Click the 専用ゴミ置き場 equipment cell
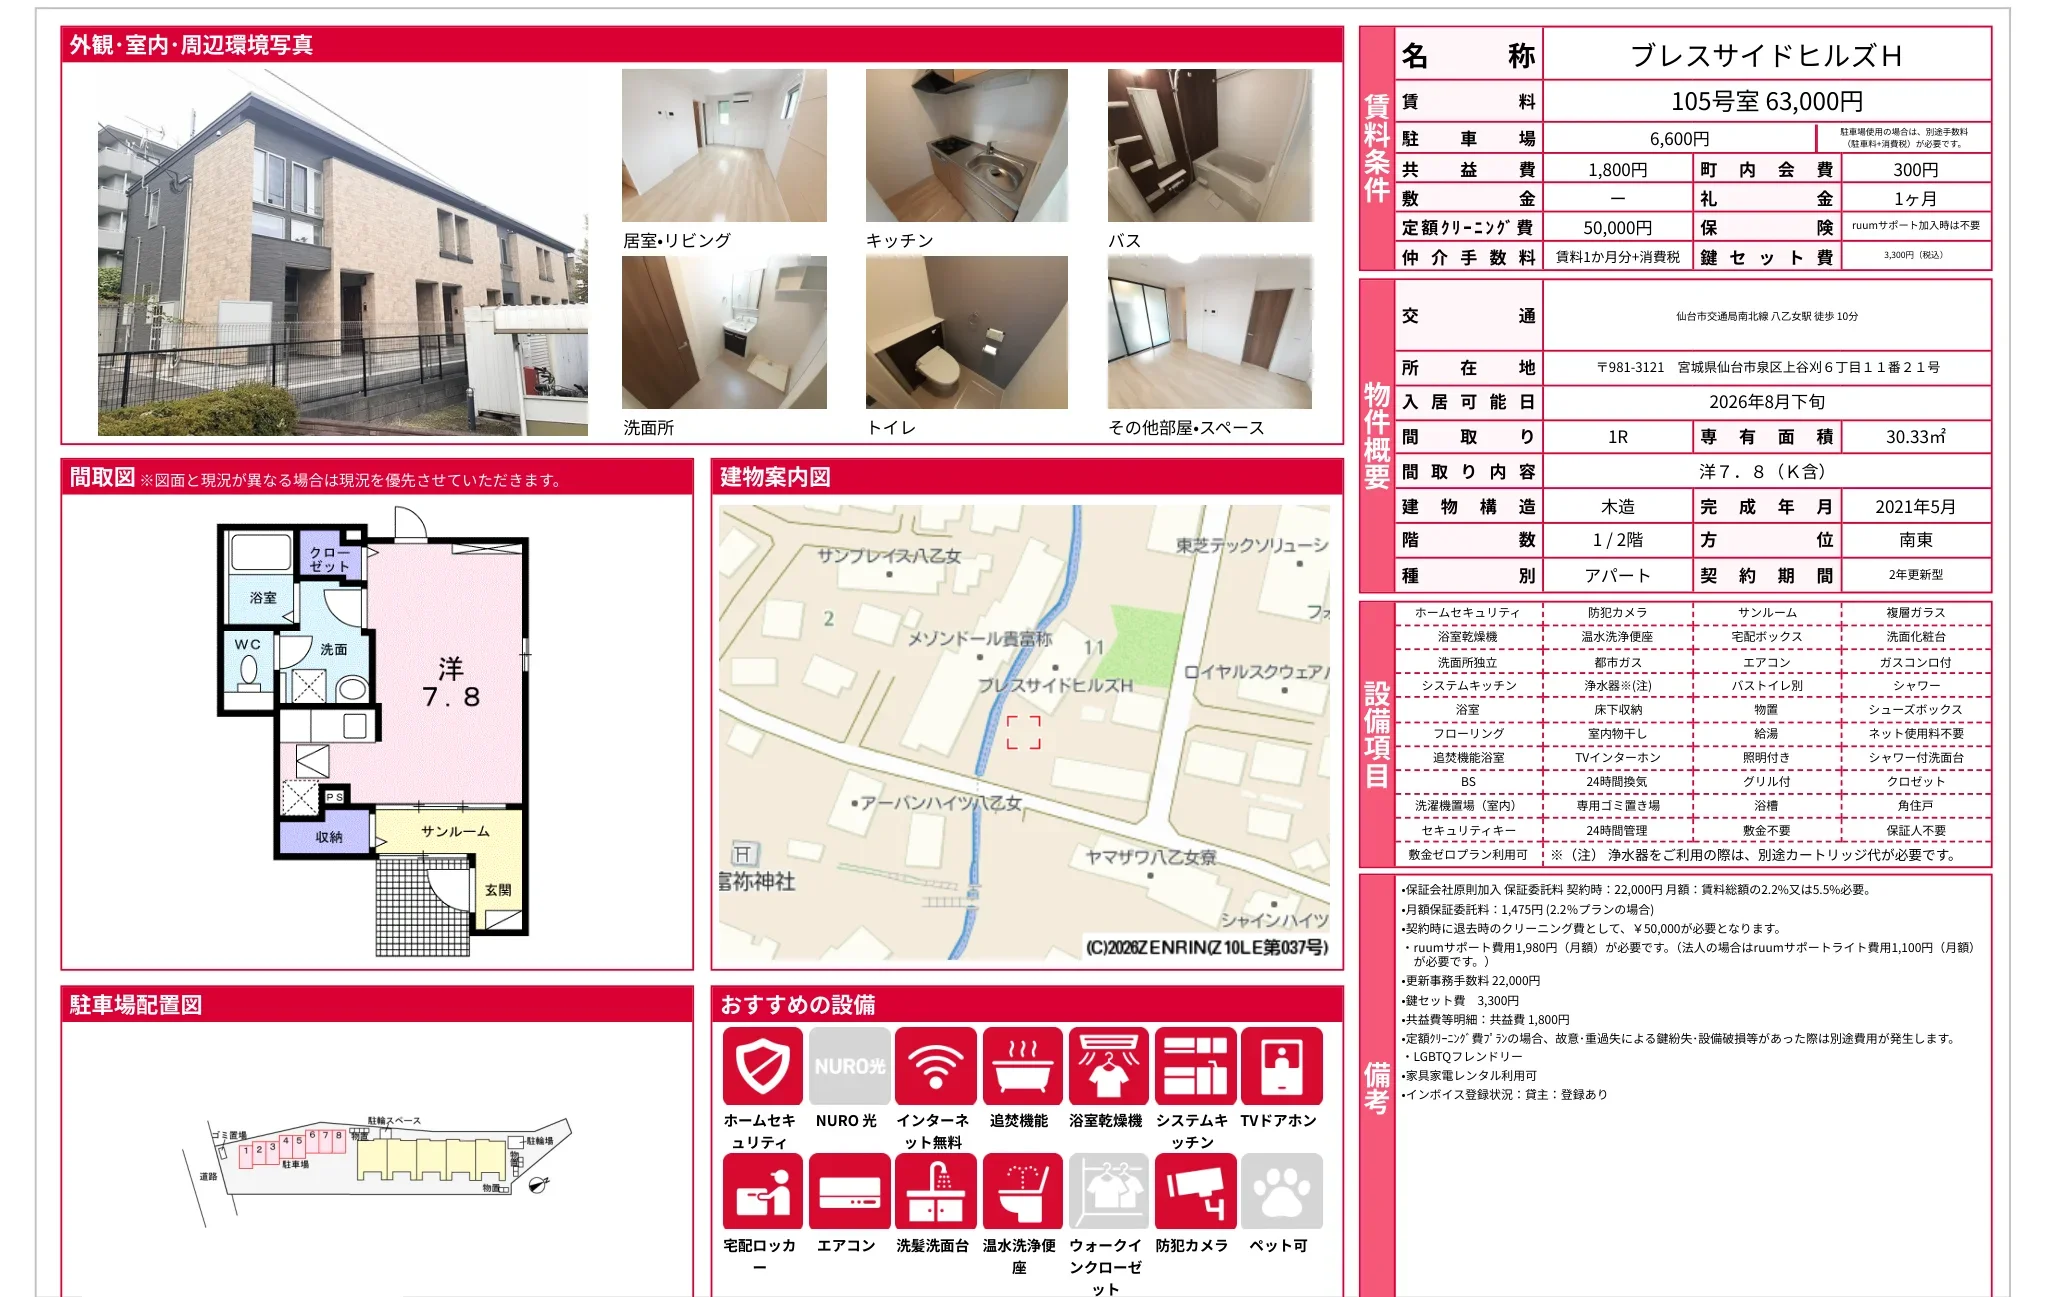The height and width of the screenshot is (1297, 2056). tap(1617, 806)
